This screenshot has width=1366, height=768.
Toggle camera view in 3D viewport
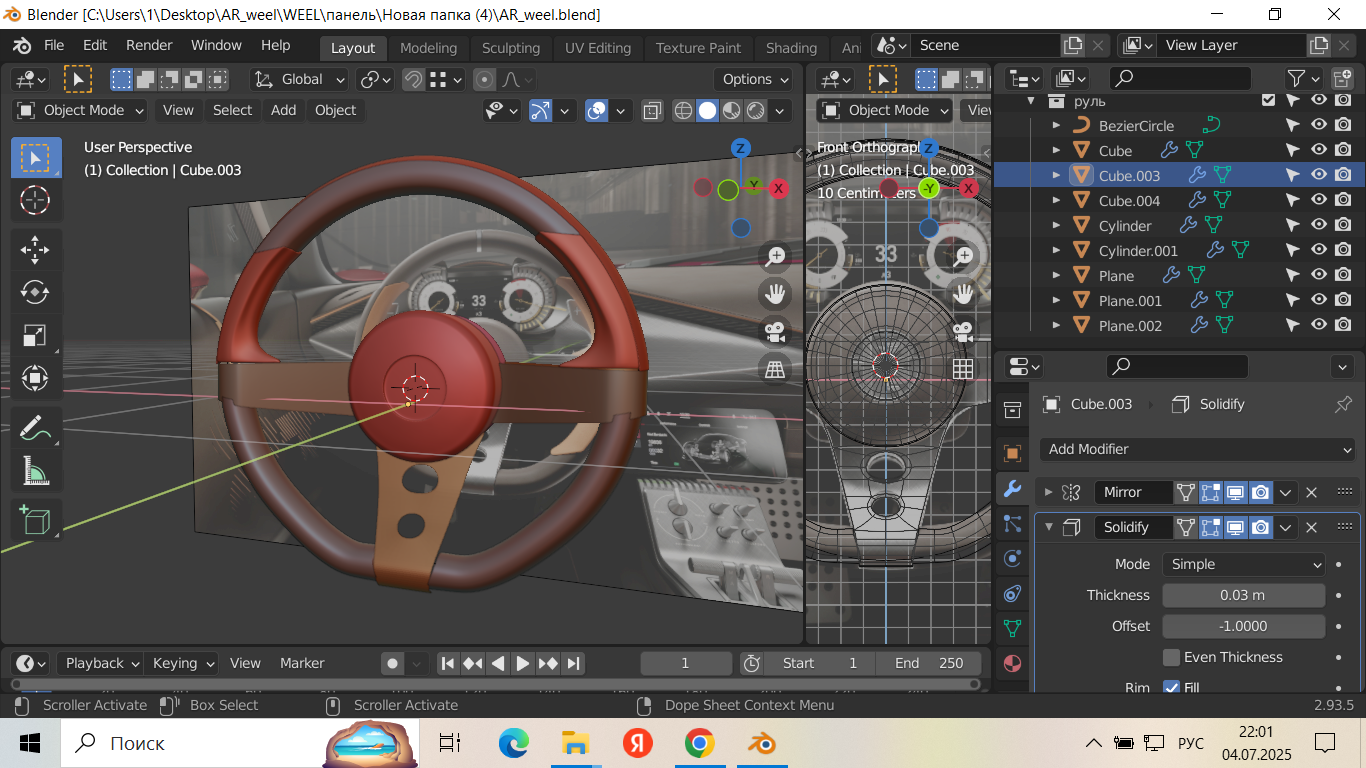(774, 331)
